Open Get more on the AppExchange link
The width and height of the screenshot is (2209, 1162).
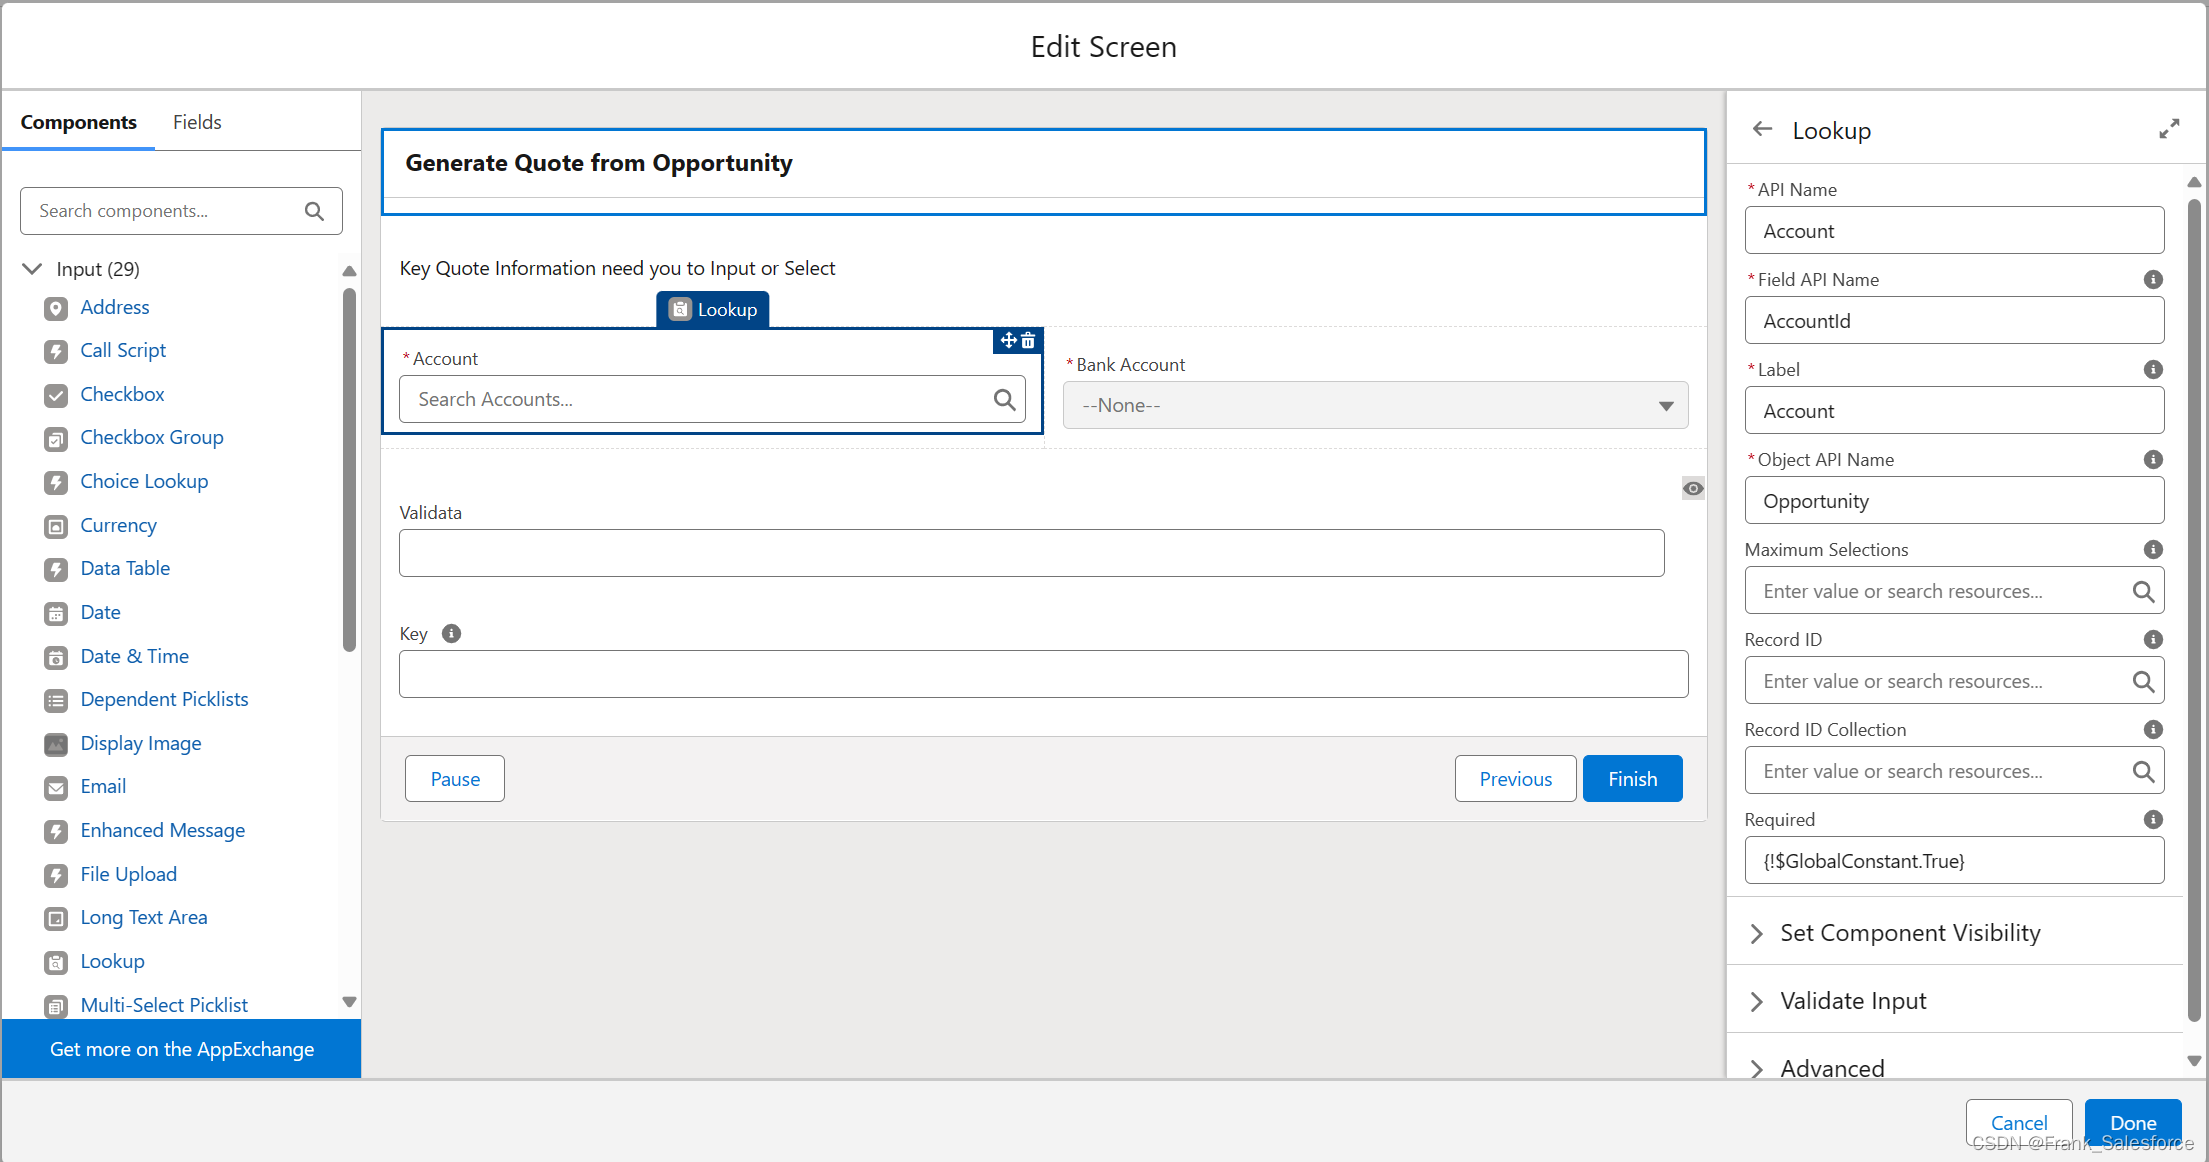click(x=182, y=1049)
